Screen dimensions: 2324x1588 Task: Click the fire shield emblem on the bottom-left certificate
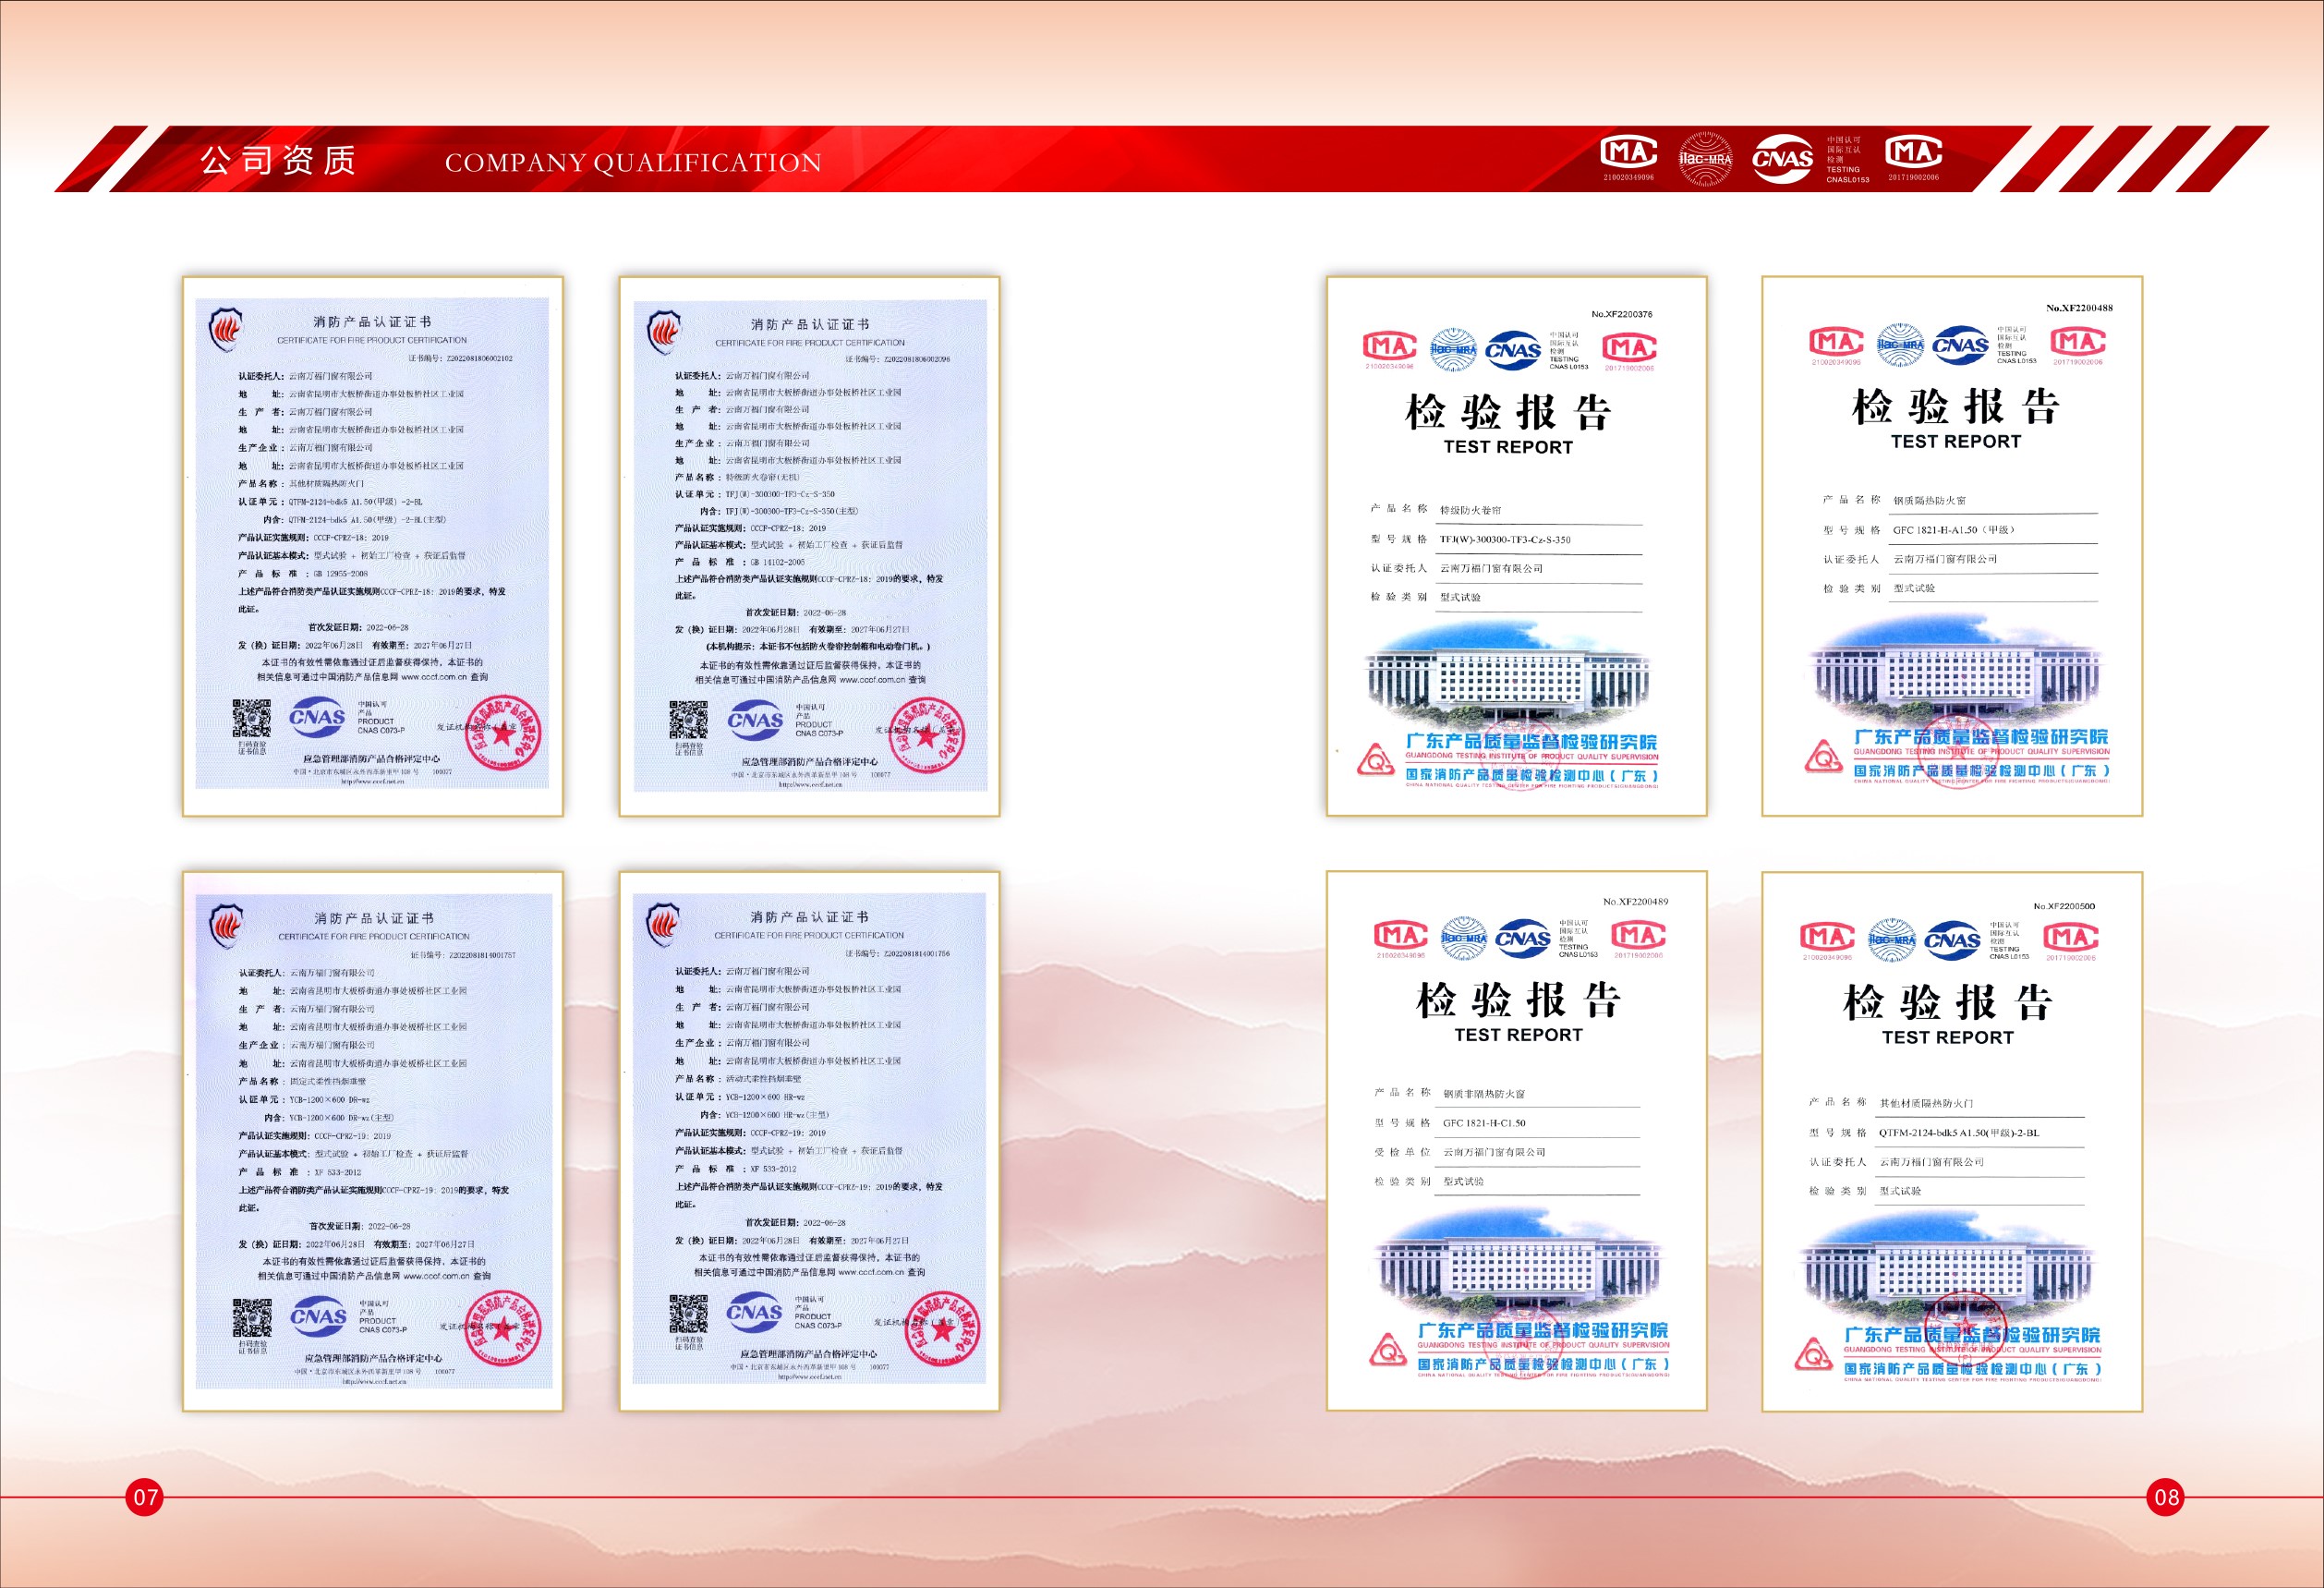(x=226, y=924)
